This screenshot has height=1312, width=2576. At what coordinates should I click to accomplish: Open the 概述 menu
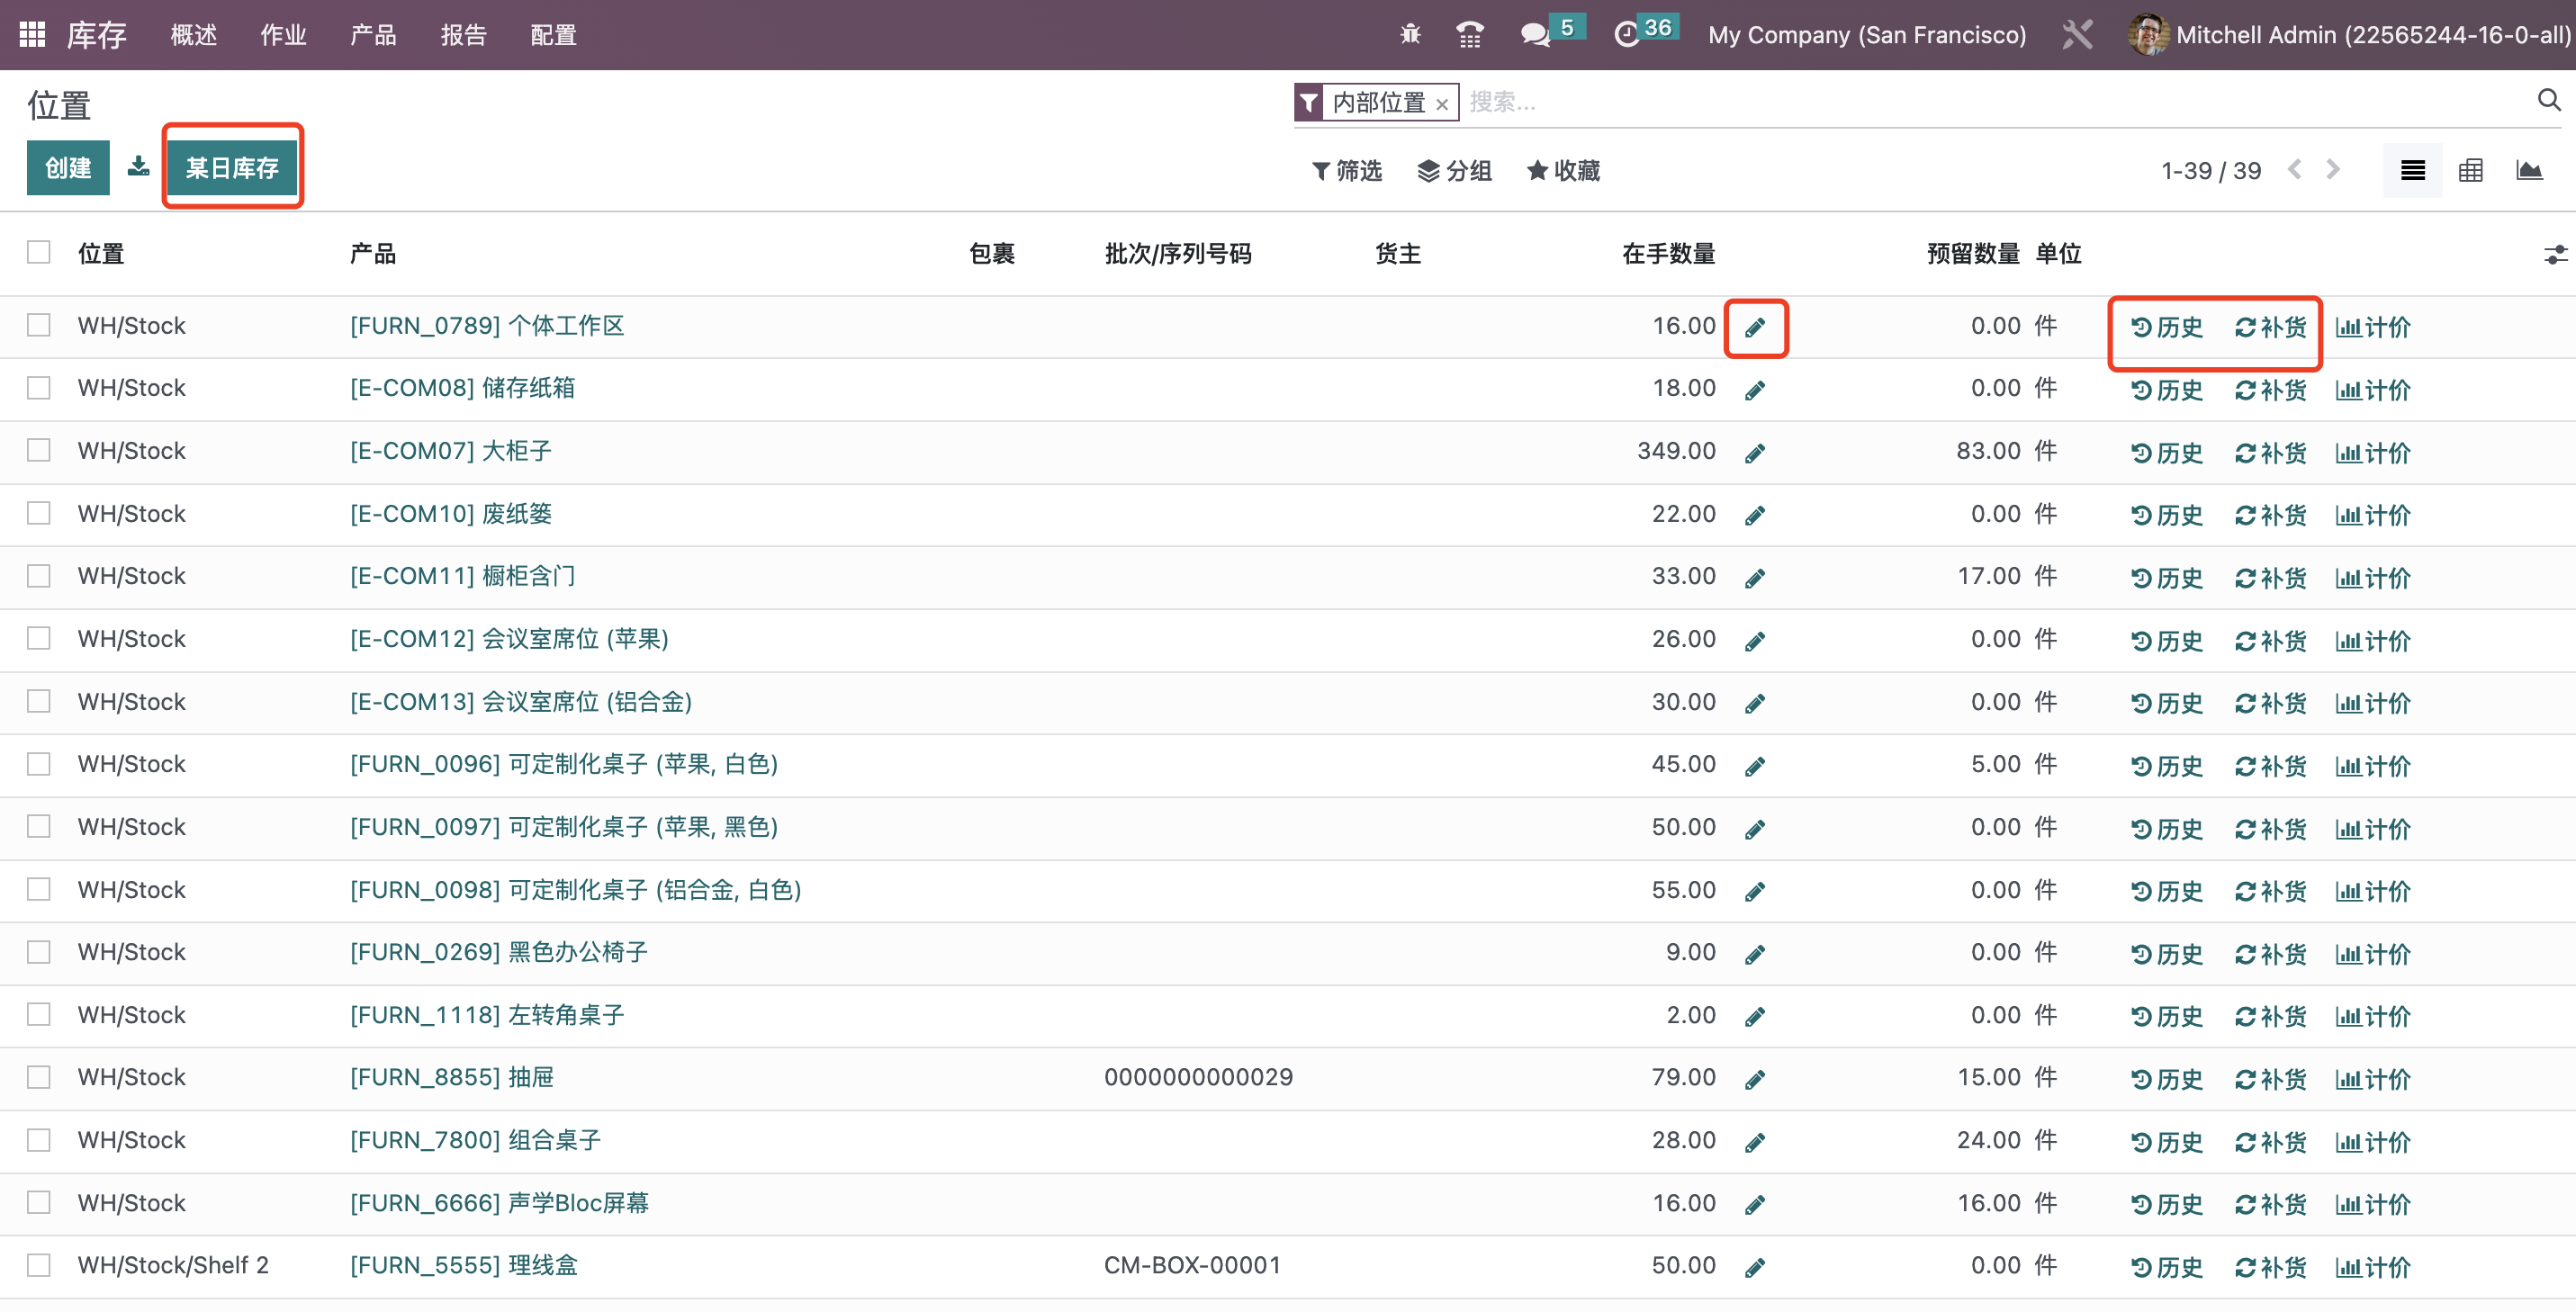[194, 35]
